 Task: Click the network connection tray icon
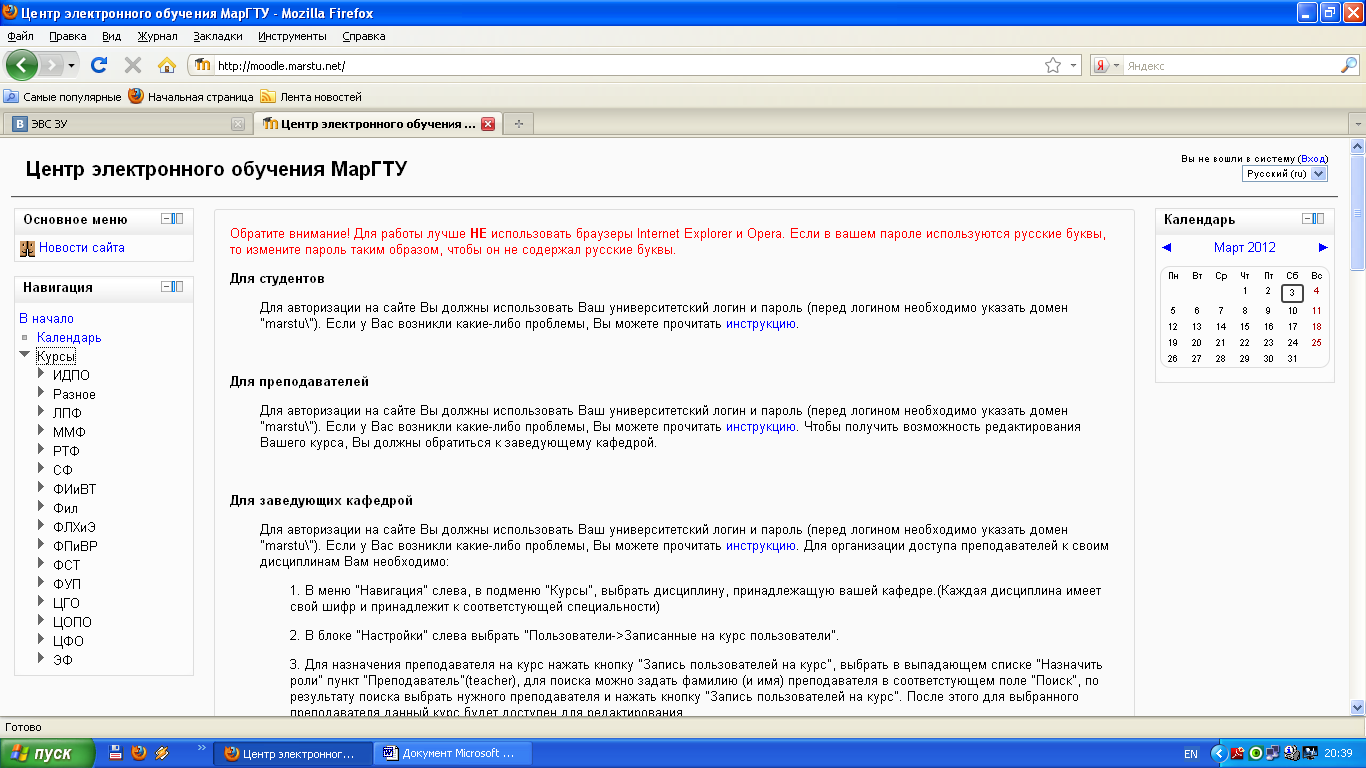[1273, 753]
